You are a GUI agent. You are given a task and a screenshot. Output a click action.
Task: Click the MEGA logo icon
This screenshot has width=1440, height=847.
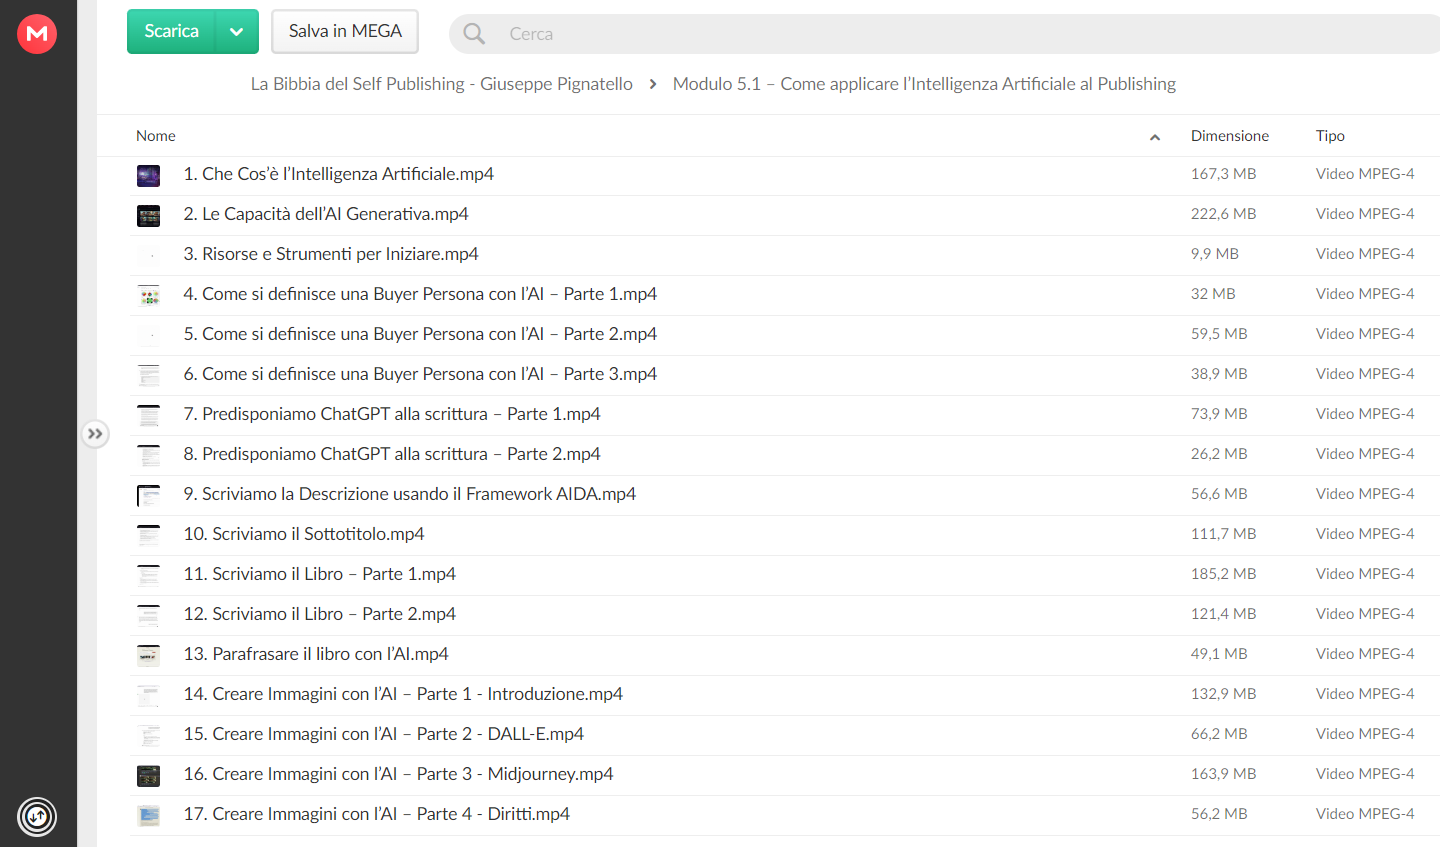point(37,34)
